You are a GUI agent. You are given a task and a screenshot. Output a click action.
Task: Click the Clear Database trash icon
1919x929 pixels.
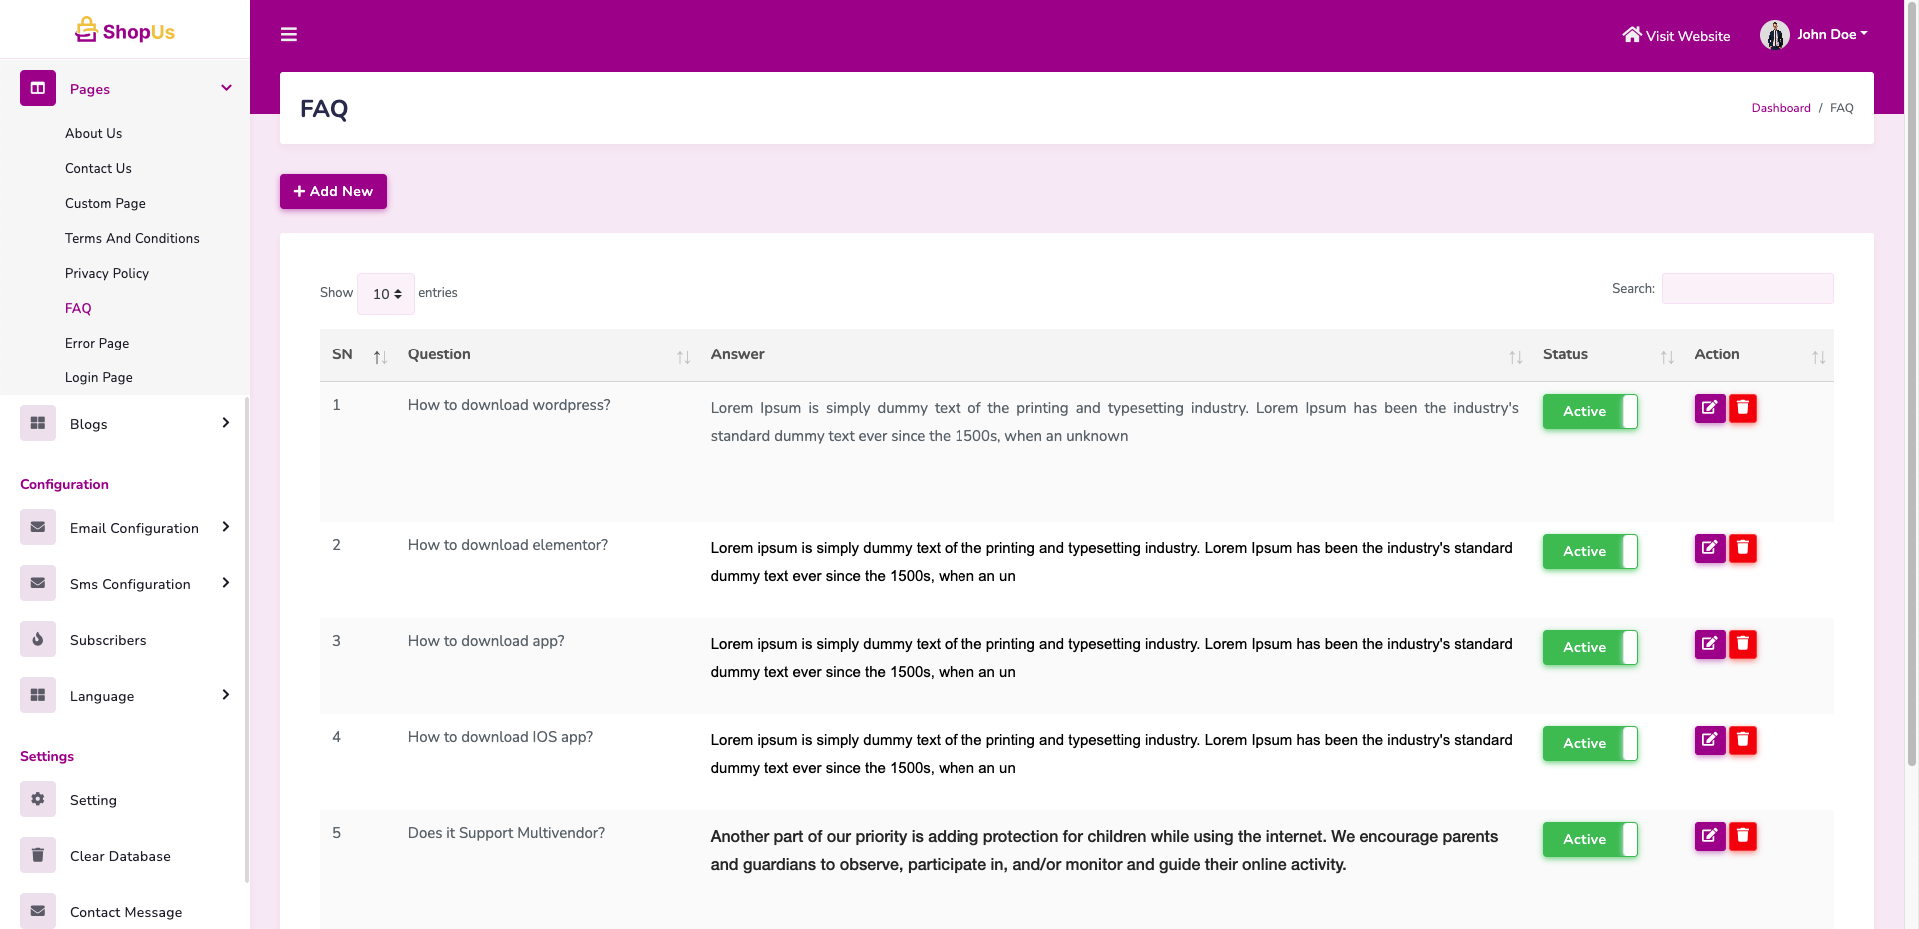pos(38,855)
